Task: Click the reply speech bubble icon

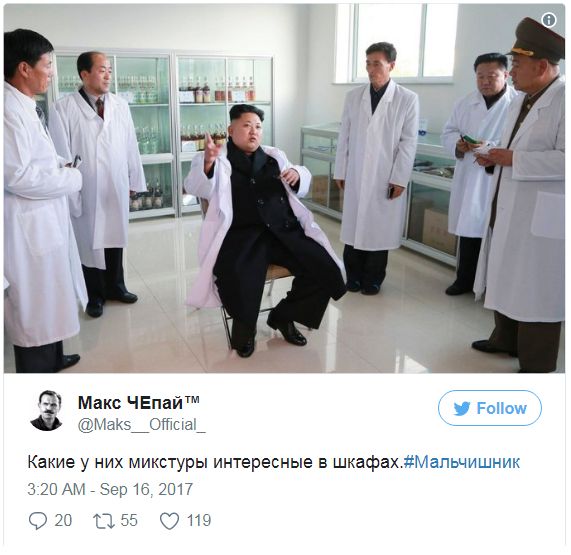Action: point(38,520)
